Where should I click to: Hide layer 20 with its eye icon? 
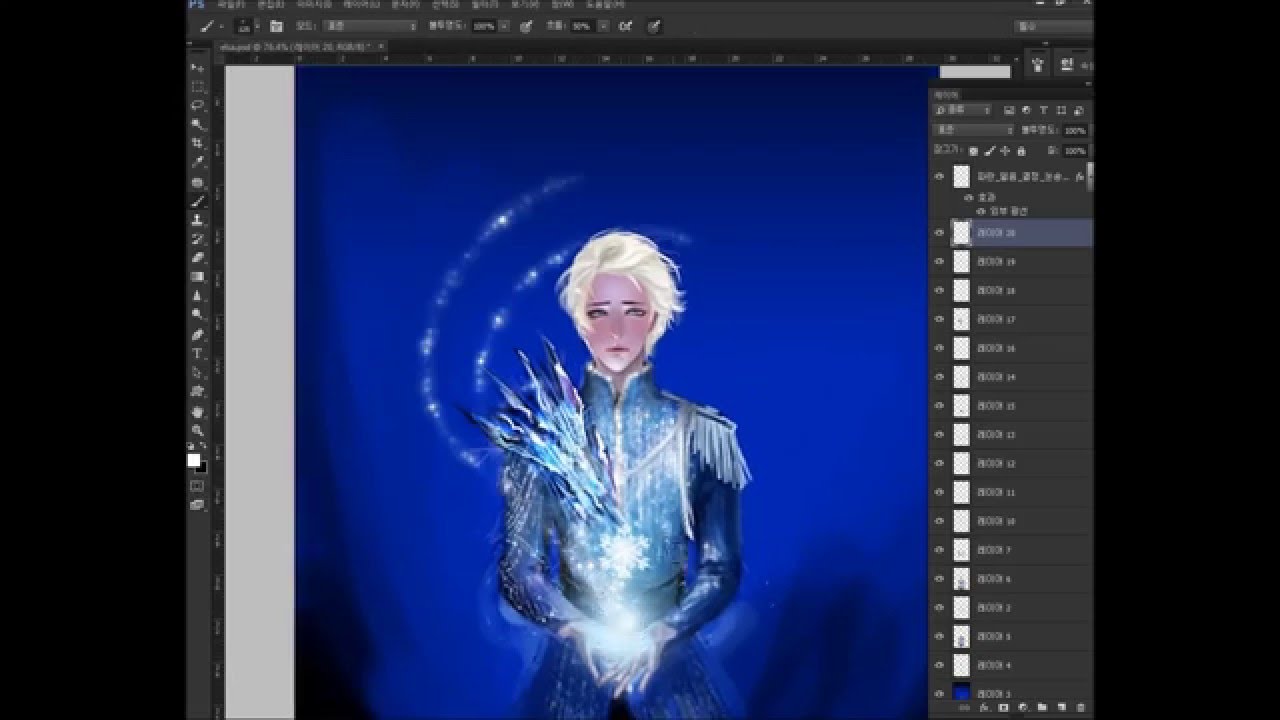click(939, 233)
